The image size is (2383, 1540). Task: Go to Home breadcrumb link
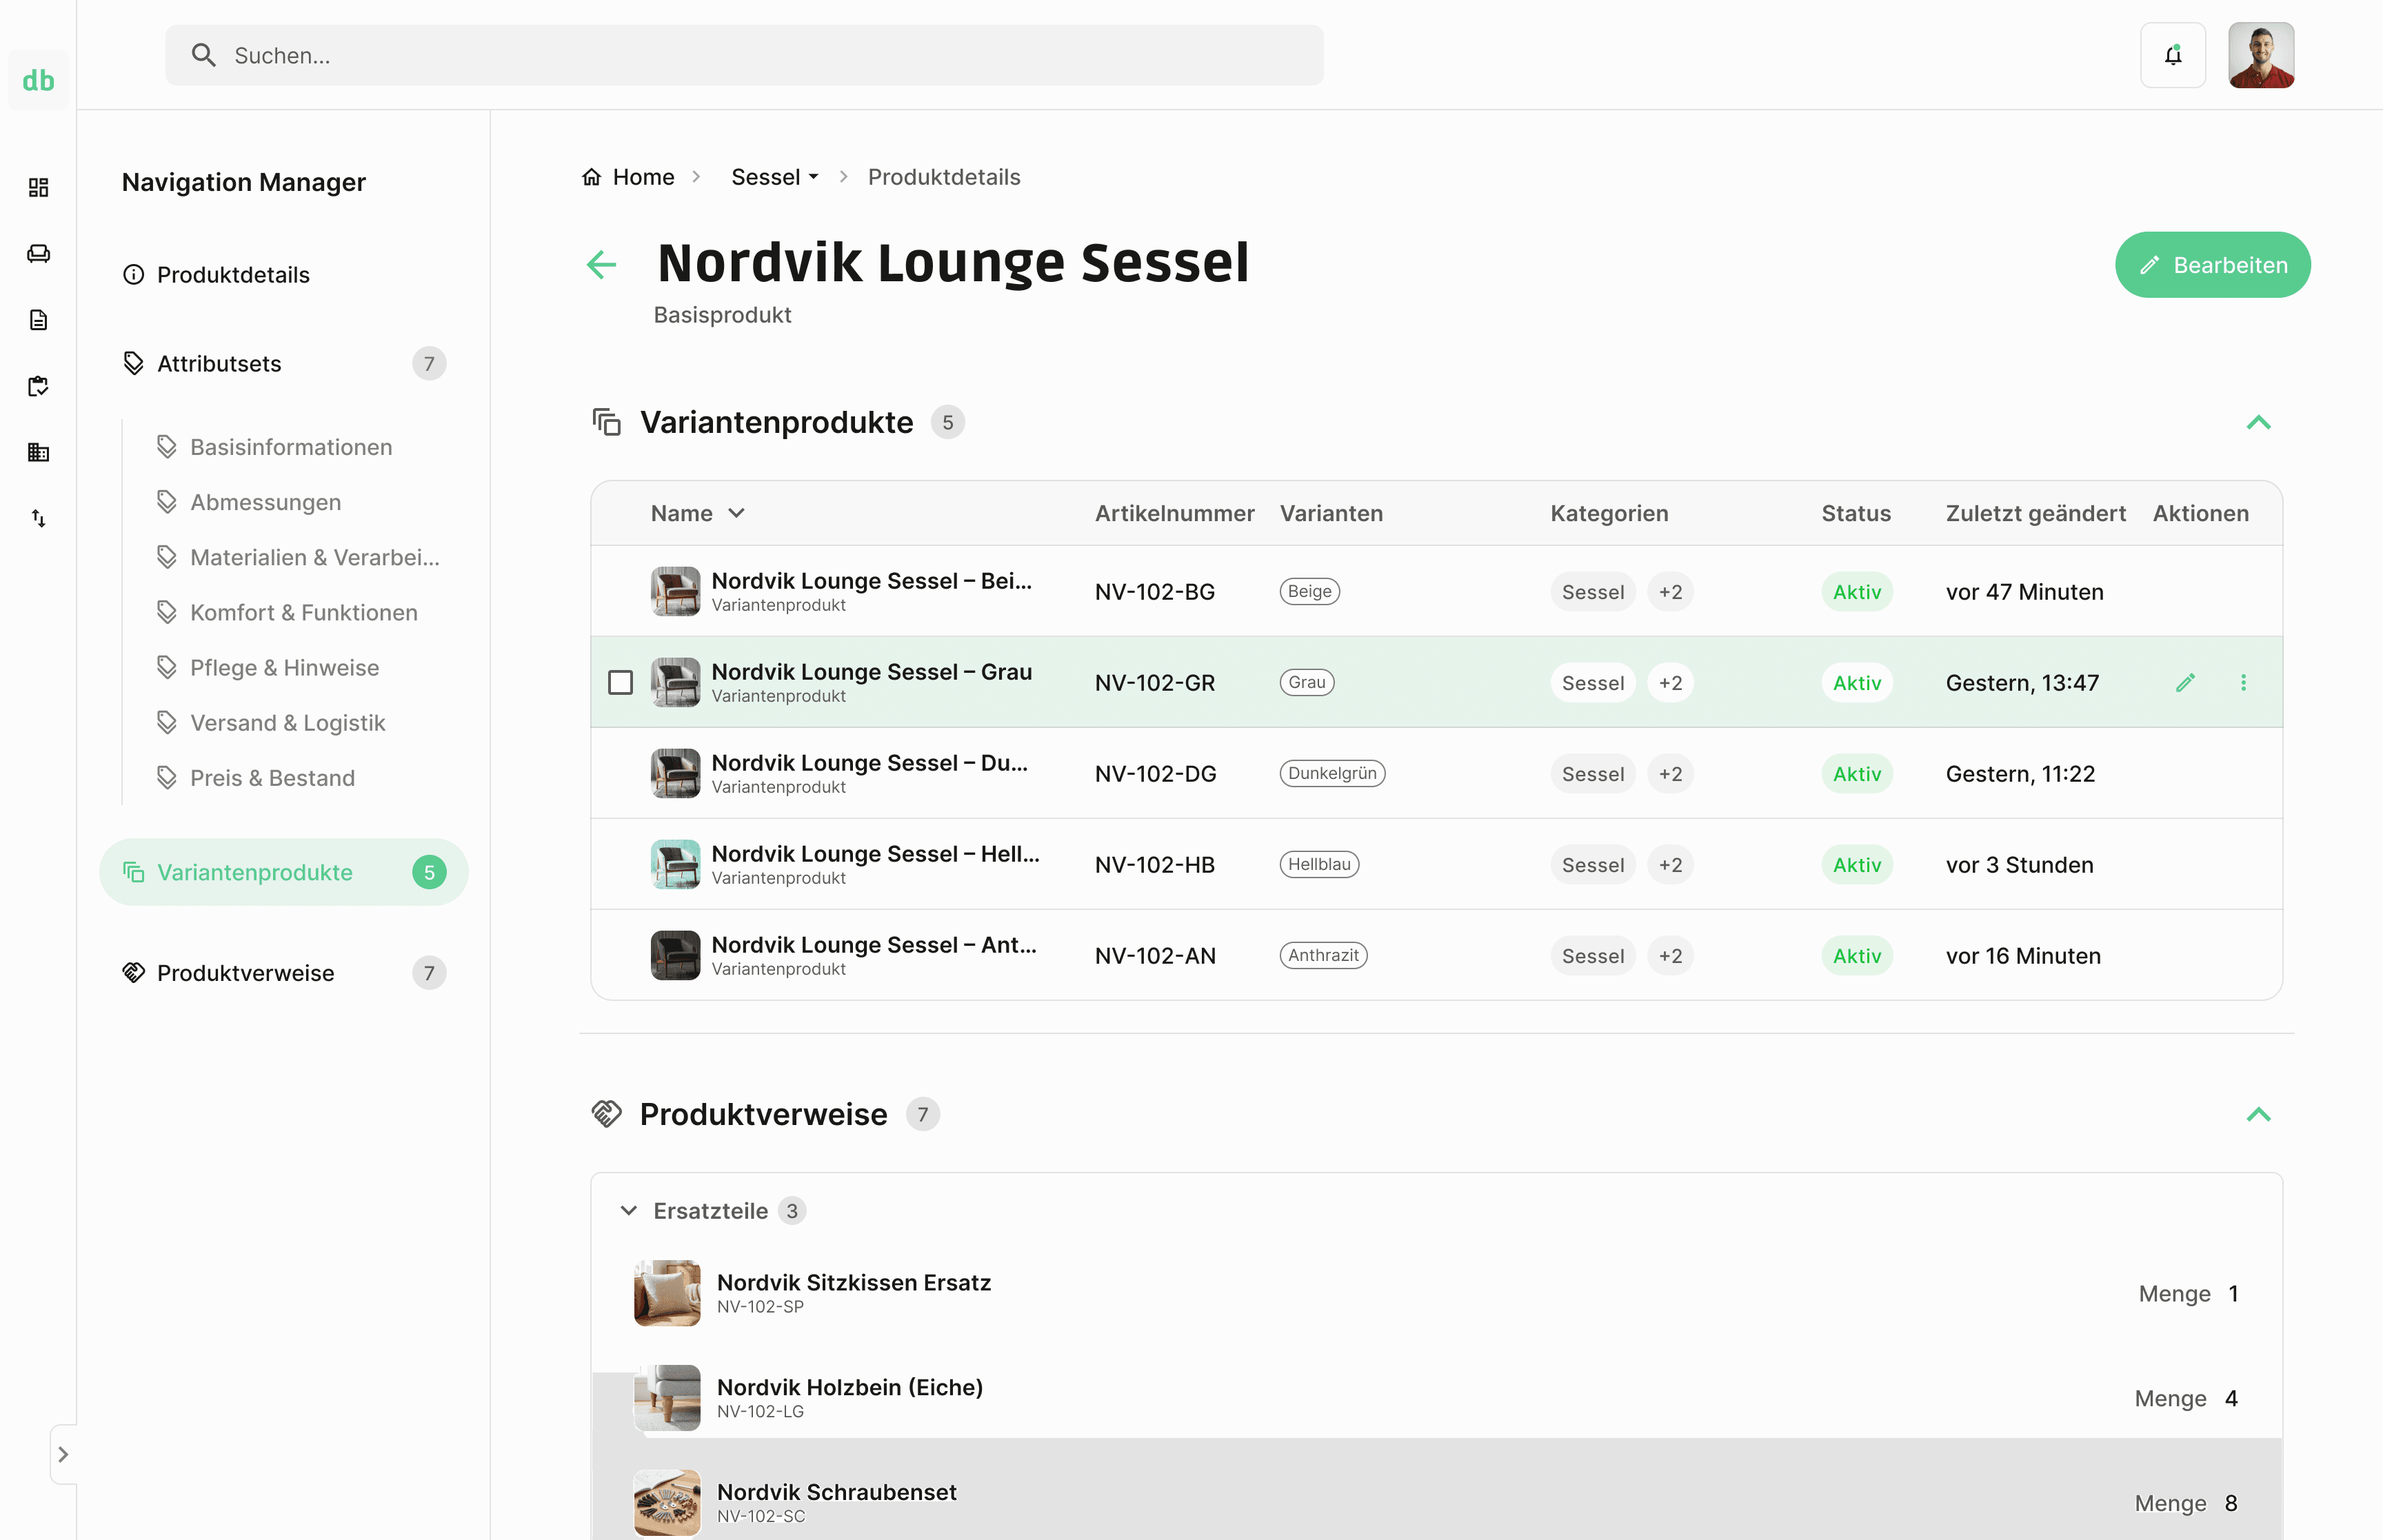click(642, 177)
